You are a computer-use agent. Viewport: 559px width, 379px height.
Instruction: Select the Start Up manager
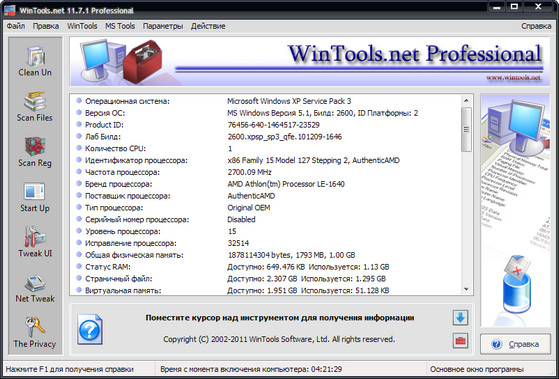point(35,197)
